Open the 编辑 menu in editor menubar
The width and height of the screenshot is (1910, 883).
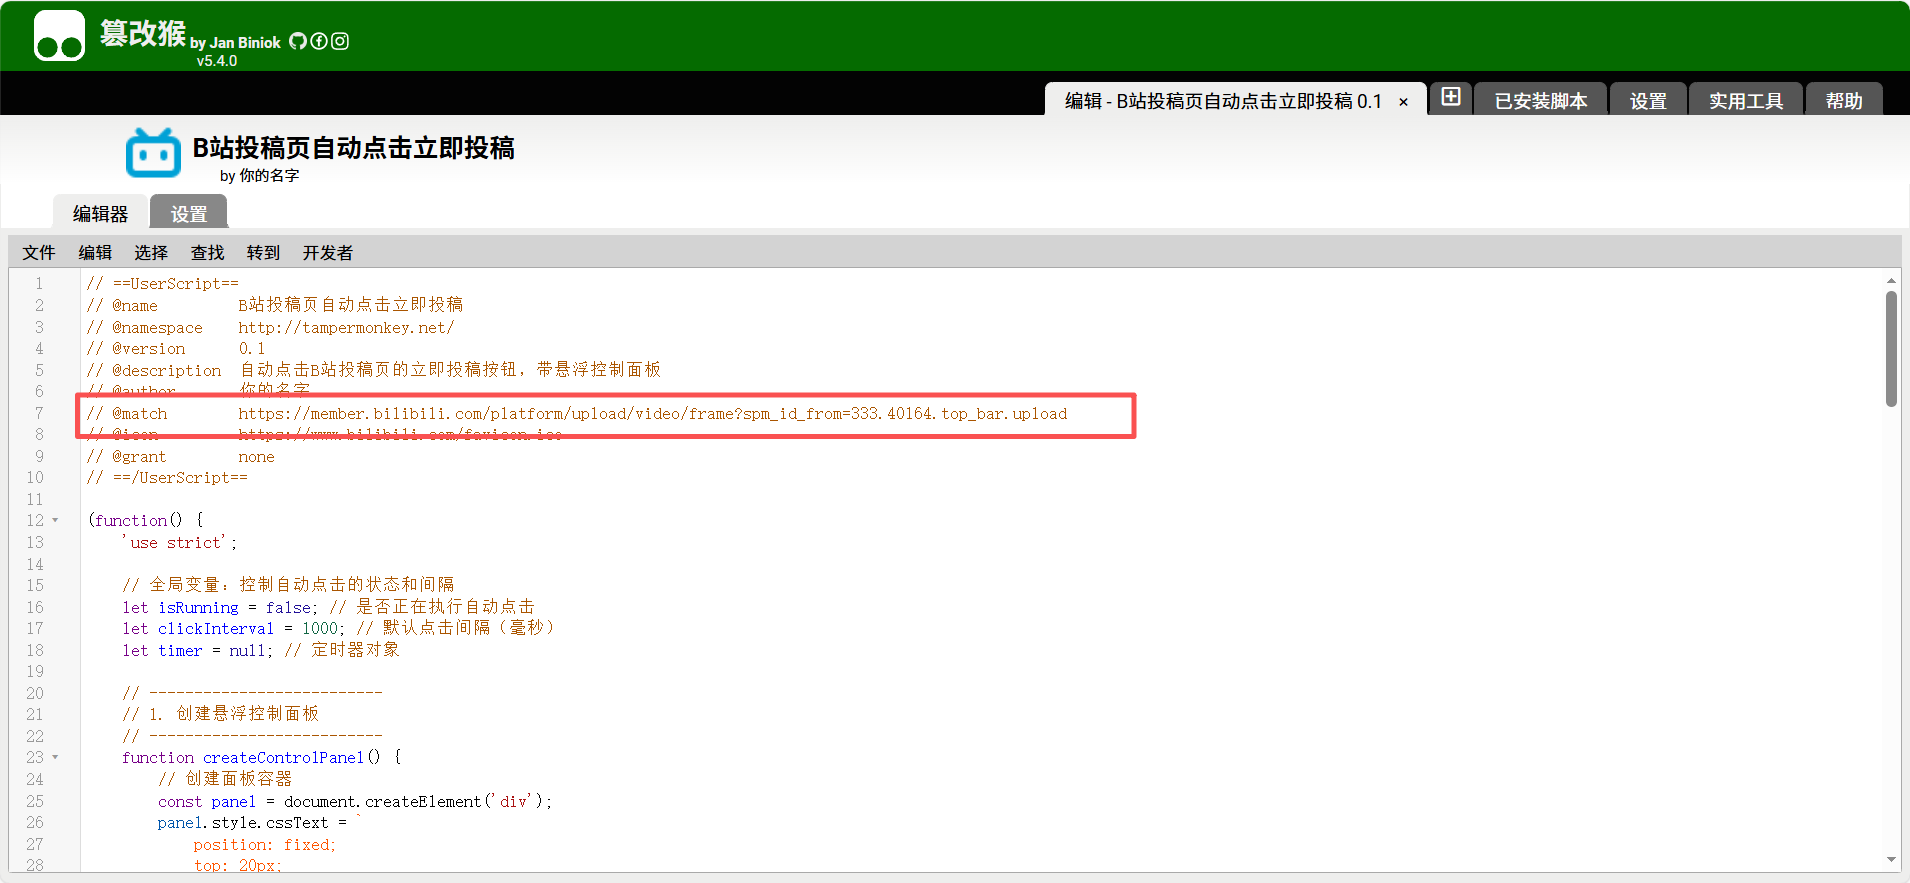pos(95,253)
